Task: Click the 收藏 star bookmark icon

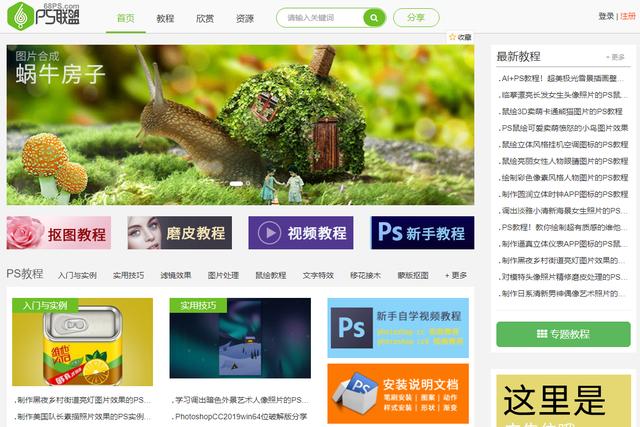Action: click(x=452, y=37)
